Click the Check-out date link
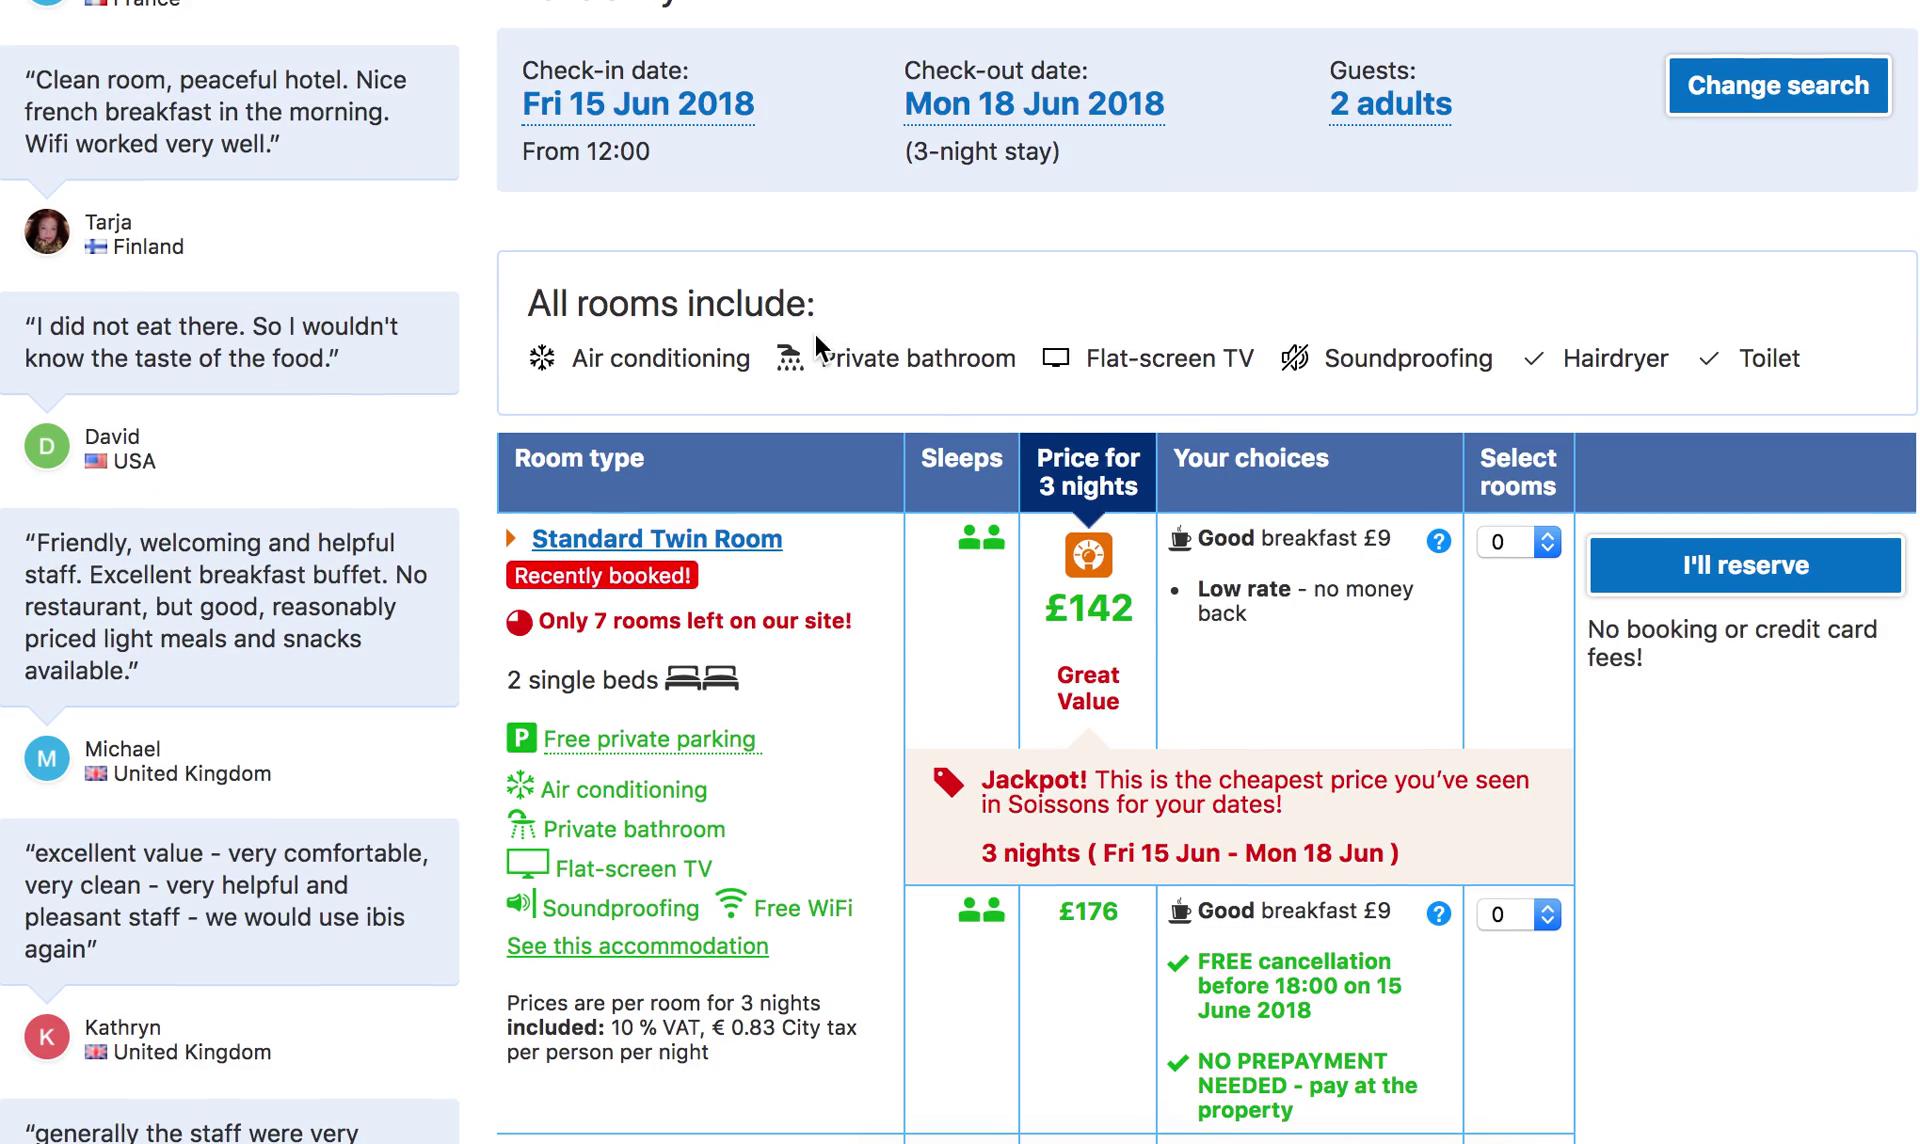 click(x=1035, y=102)
